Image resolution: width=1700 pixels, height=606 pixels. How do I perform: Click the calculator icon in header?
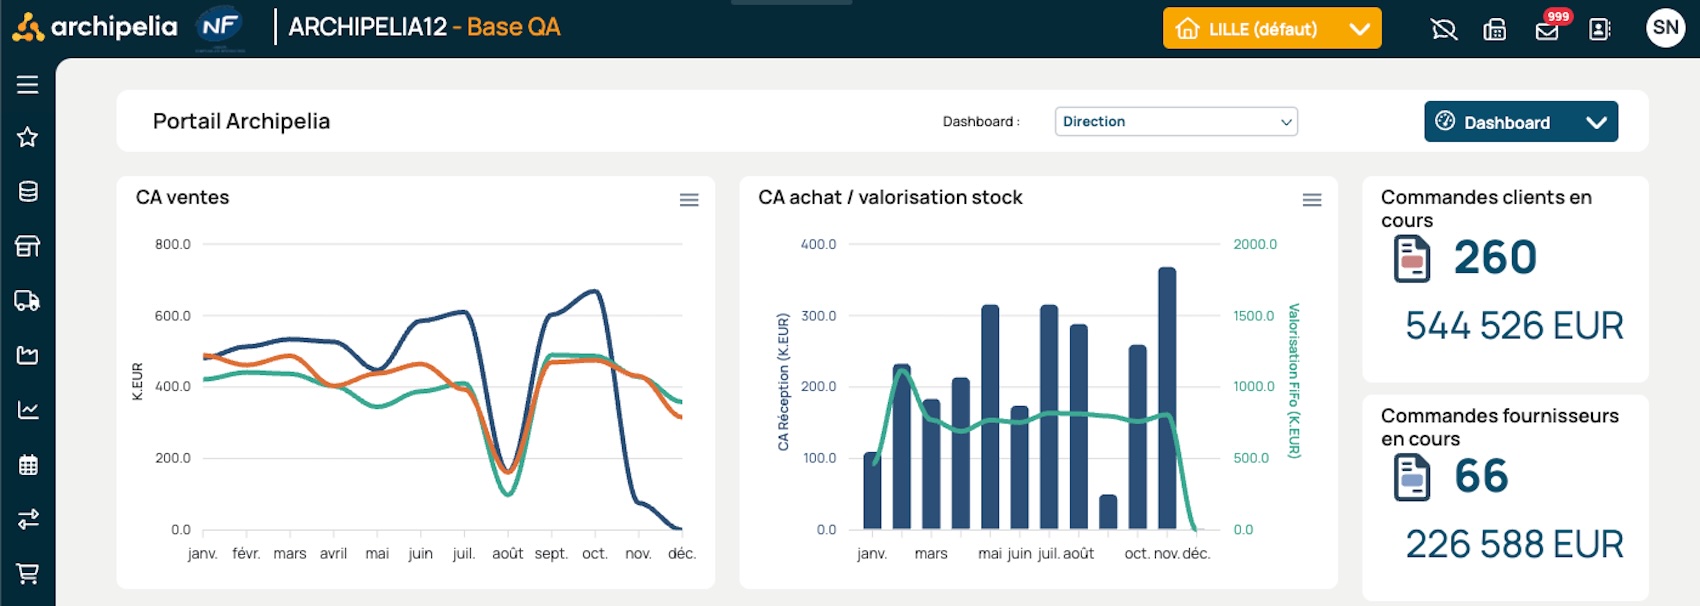click(1495, 29)
